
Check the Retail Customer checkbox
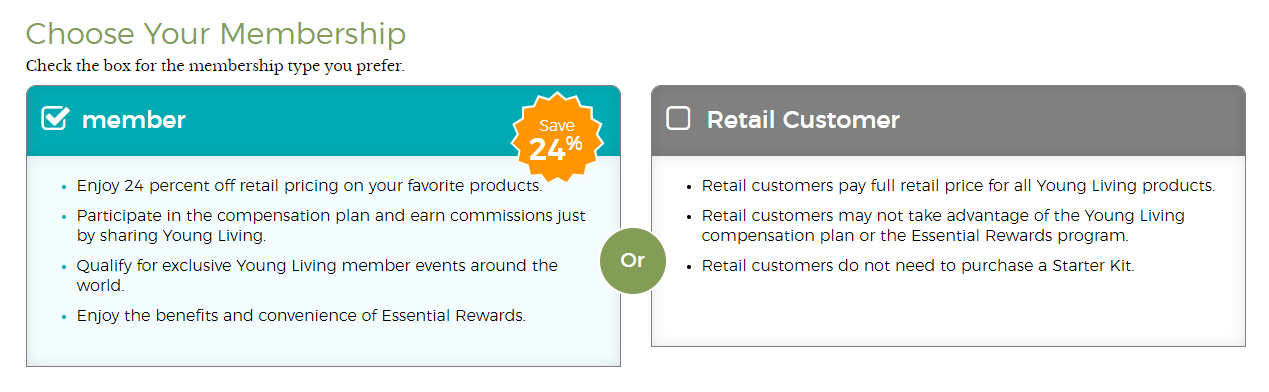(x=678, y=119)
